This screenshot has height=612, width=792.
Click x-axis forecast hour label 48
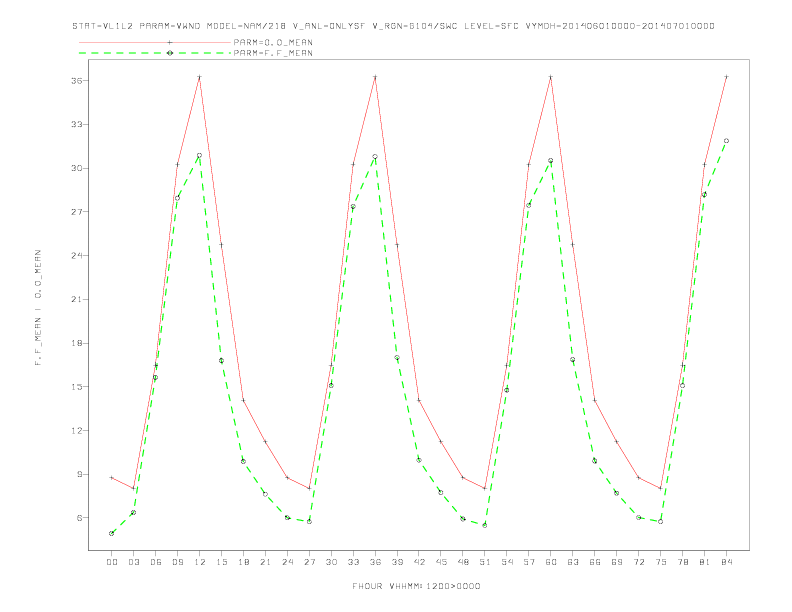coord(463,562)
